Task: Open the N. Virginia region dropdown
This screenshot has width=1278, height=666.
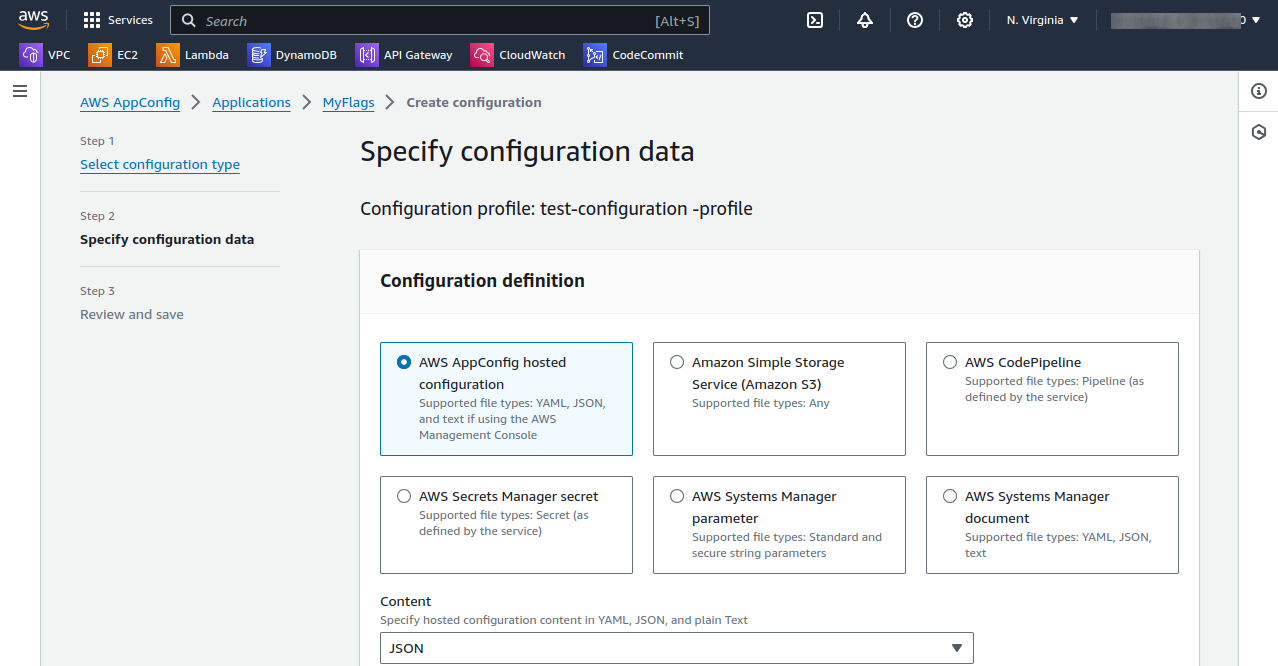Action: 1042,20
